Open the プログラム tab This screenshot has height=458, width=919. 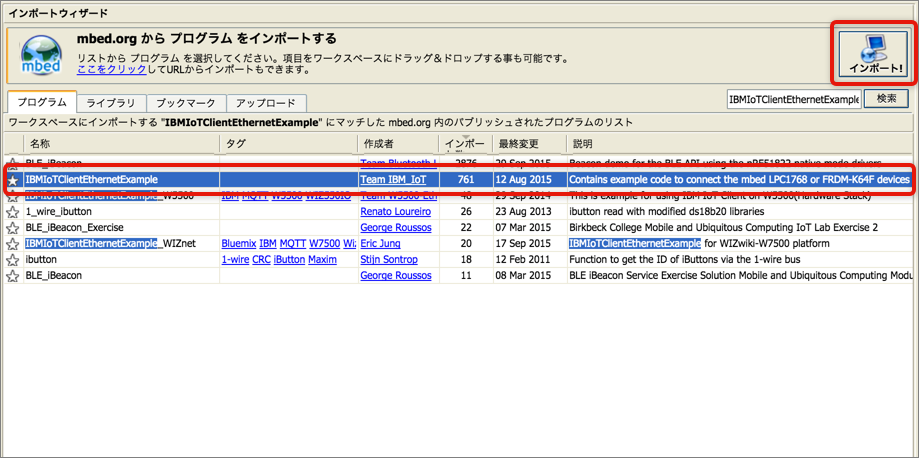(x=42, y=103)
